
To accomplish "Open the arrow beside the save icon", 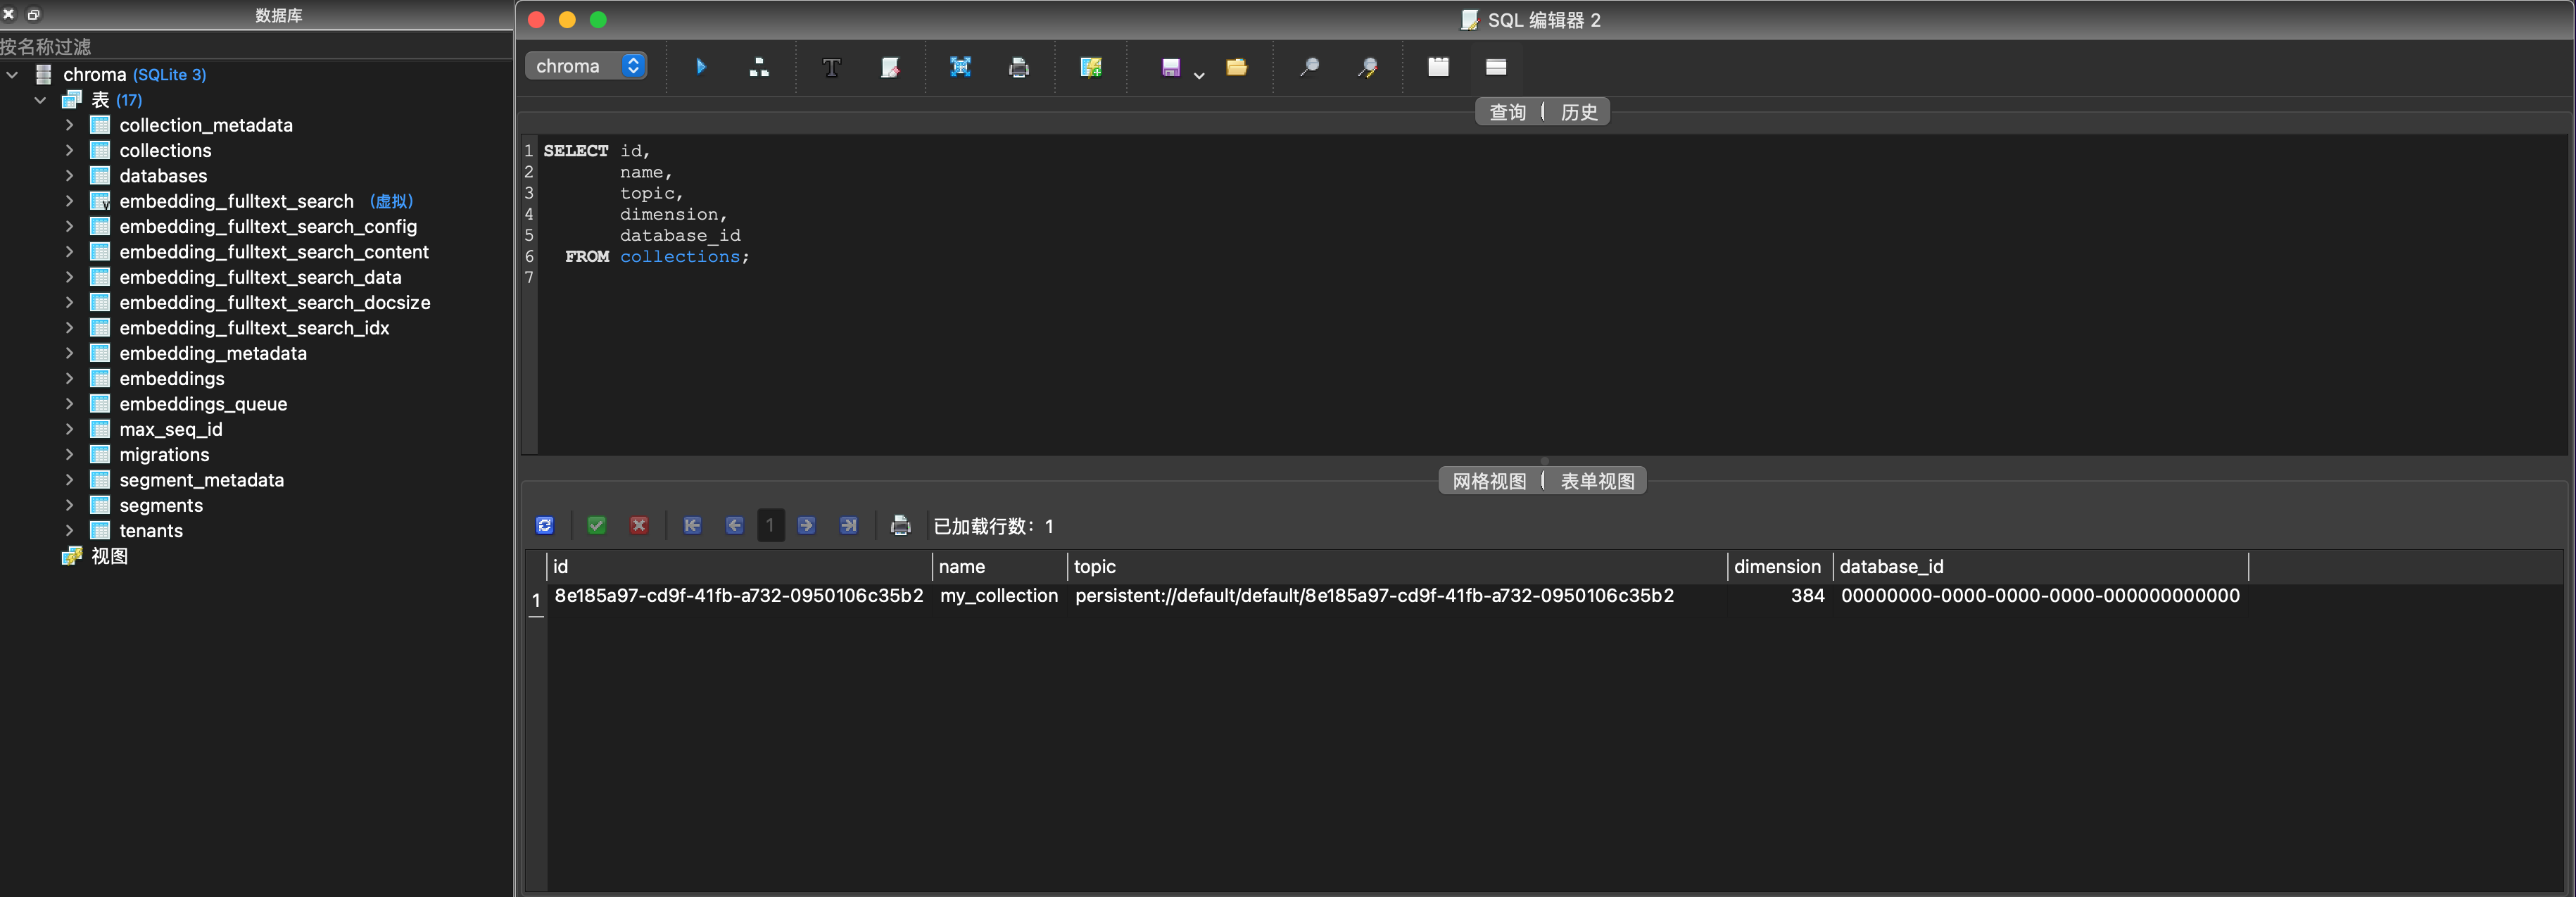I will [x=1199, y=74].
